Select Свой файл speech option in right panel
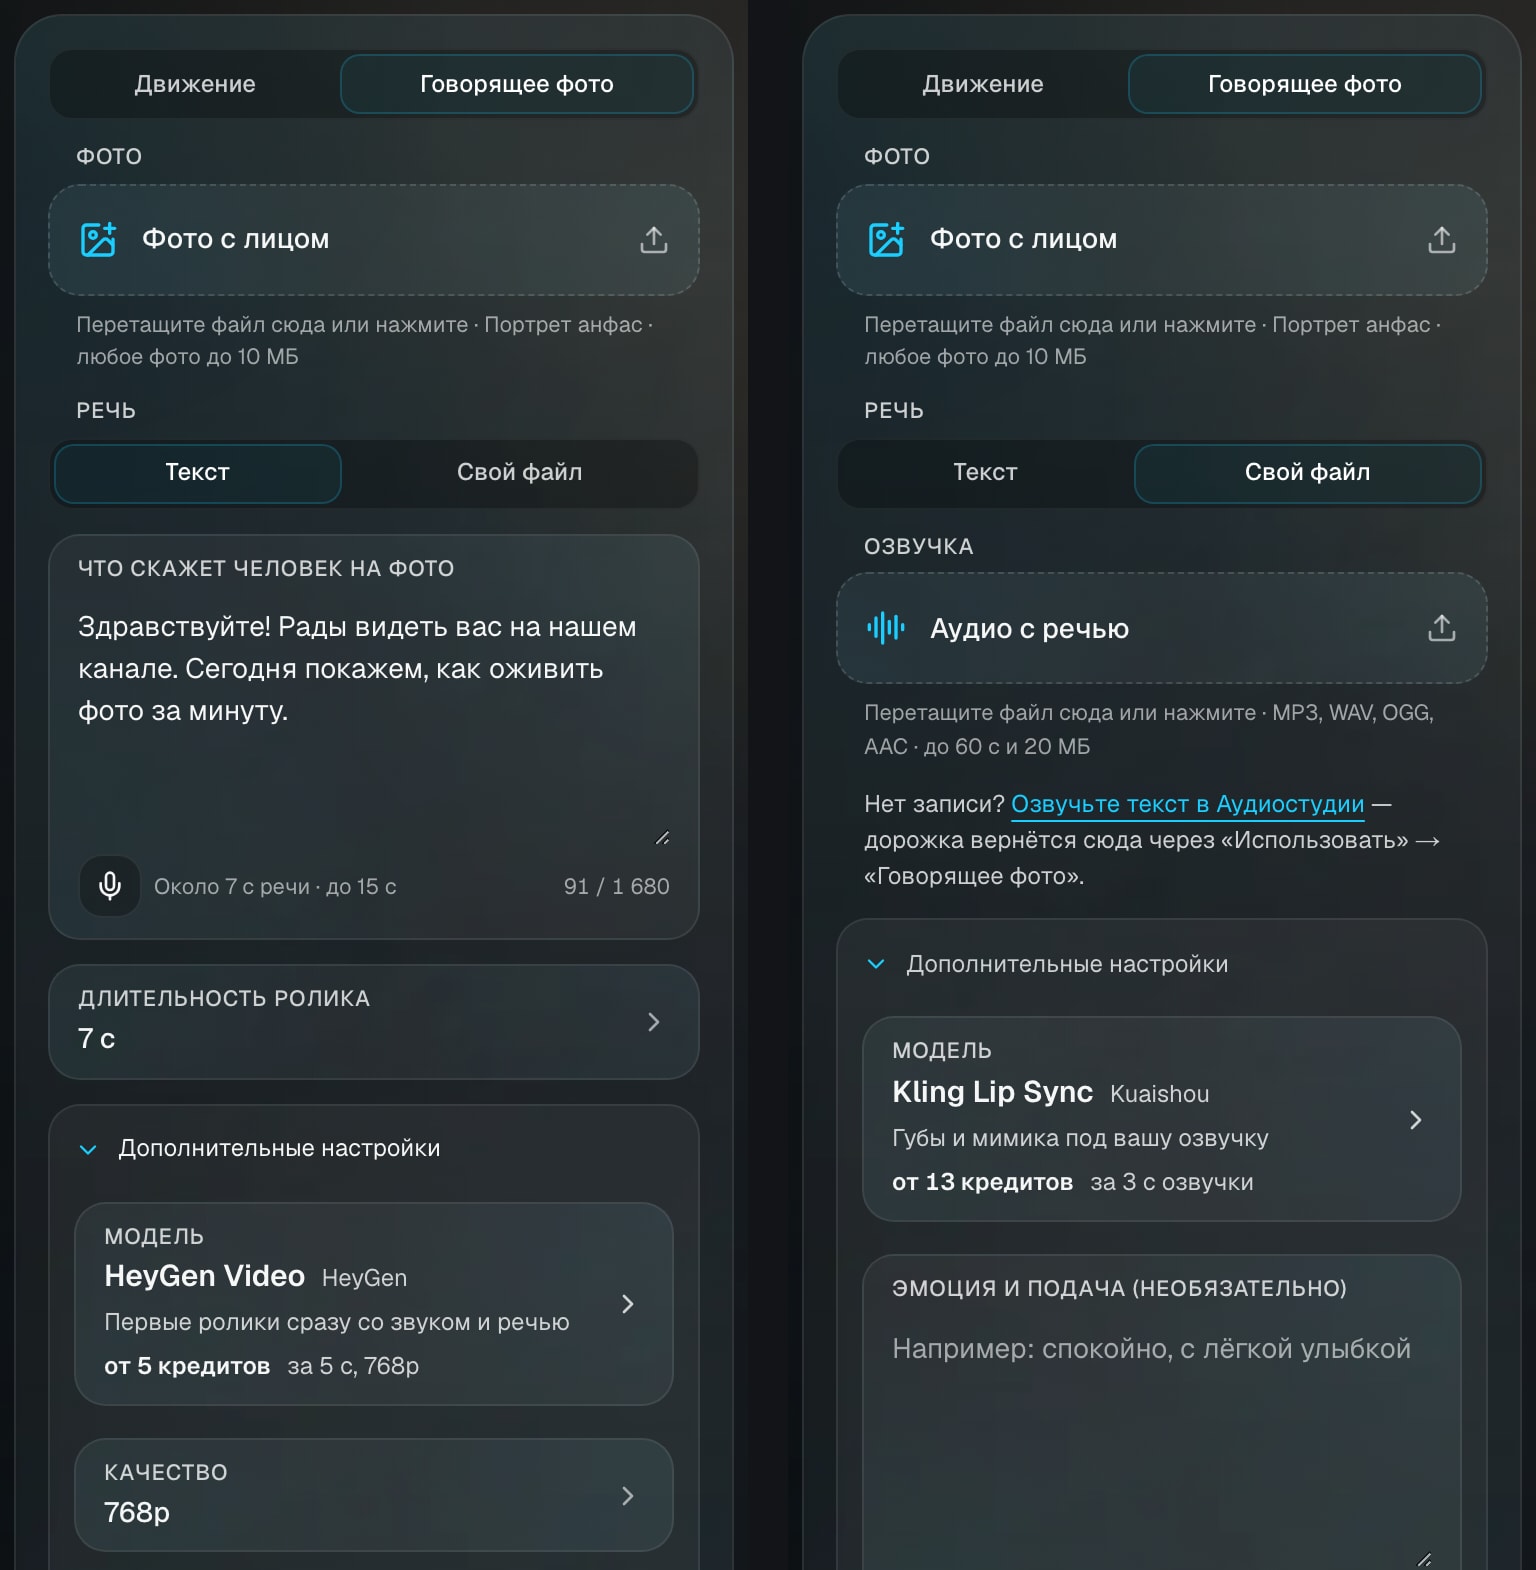Screen dimensions: 1536x1570 [x=1307, y=473]
